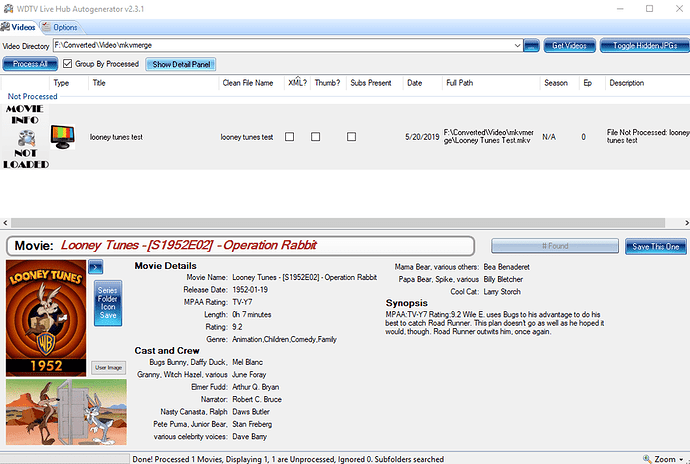Click the date cell 5/20/2019
The height and width of the screenshot is (464, 690).
pyautogui.click(x=422, y=137)
